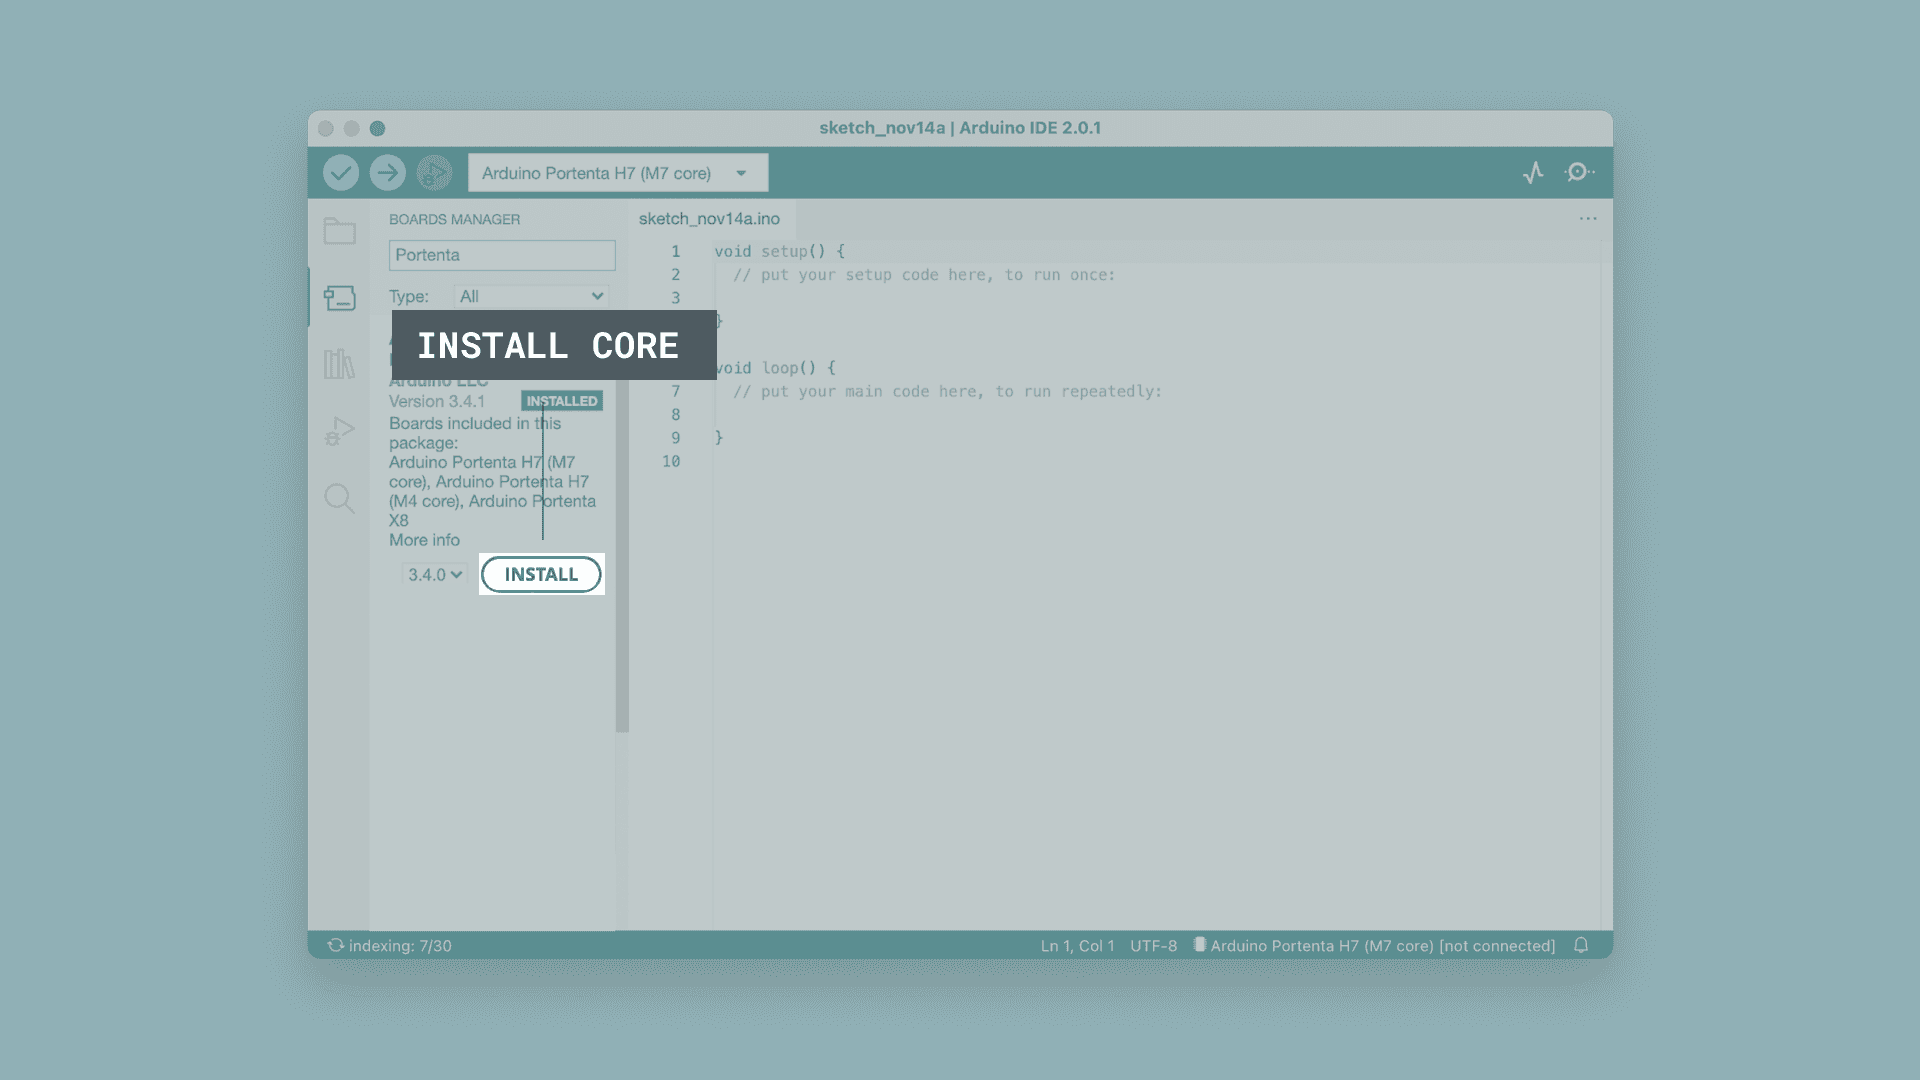Open the Serial Monitor

click(1579, 173)
